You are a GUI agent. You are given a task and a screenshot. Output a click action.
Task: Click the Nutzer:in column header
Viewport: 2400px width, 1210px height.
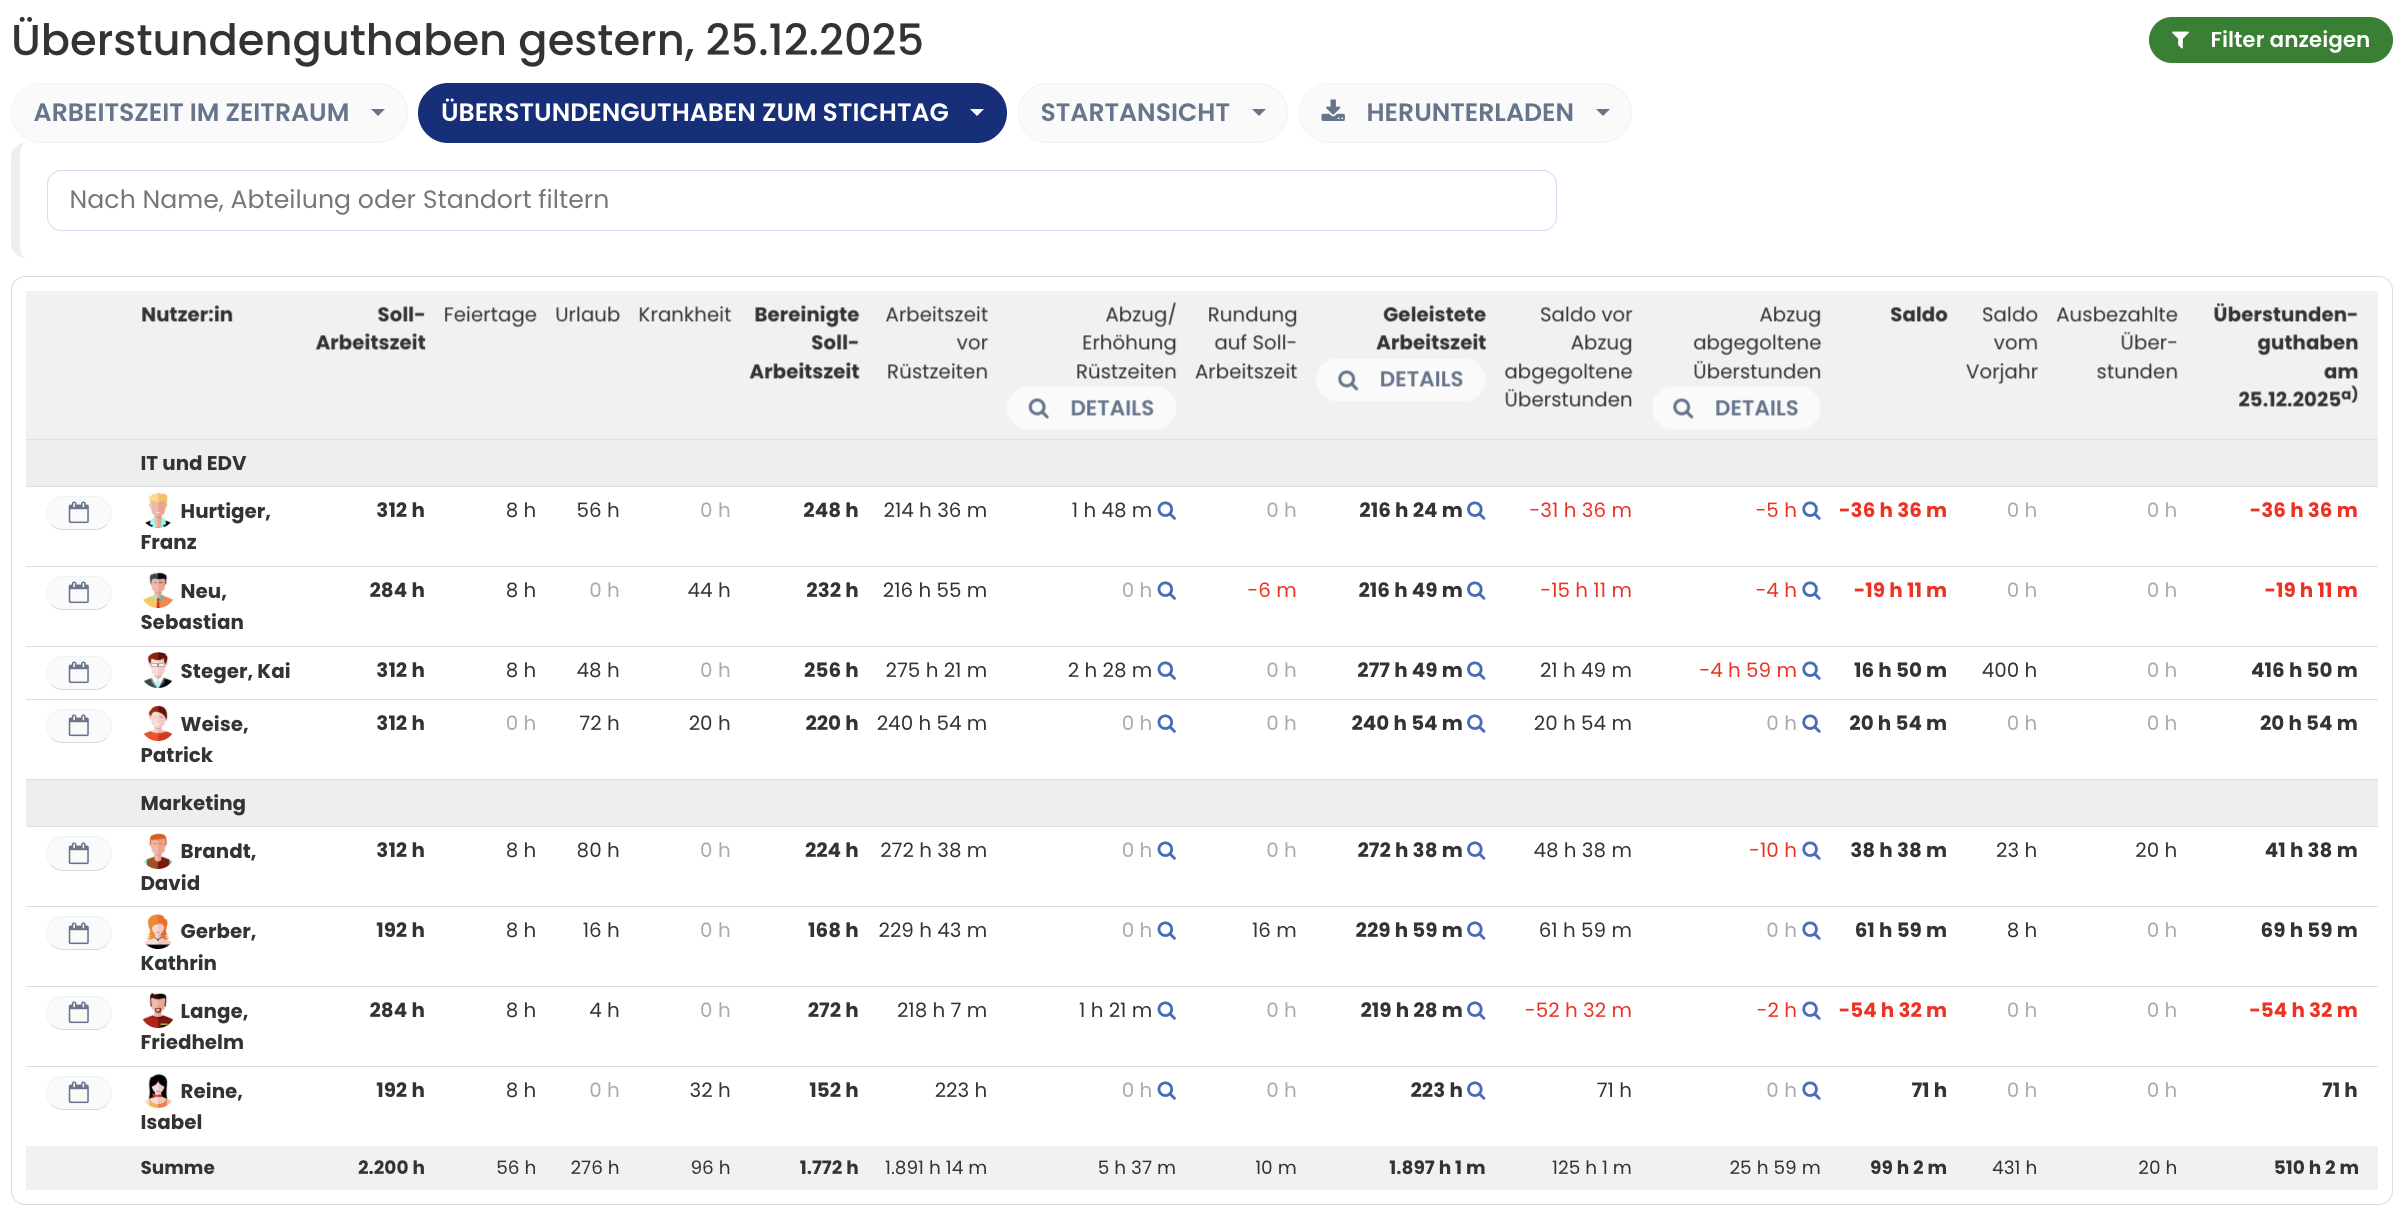(x=187, y=314)
